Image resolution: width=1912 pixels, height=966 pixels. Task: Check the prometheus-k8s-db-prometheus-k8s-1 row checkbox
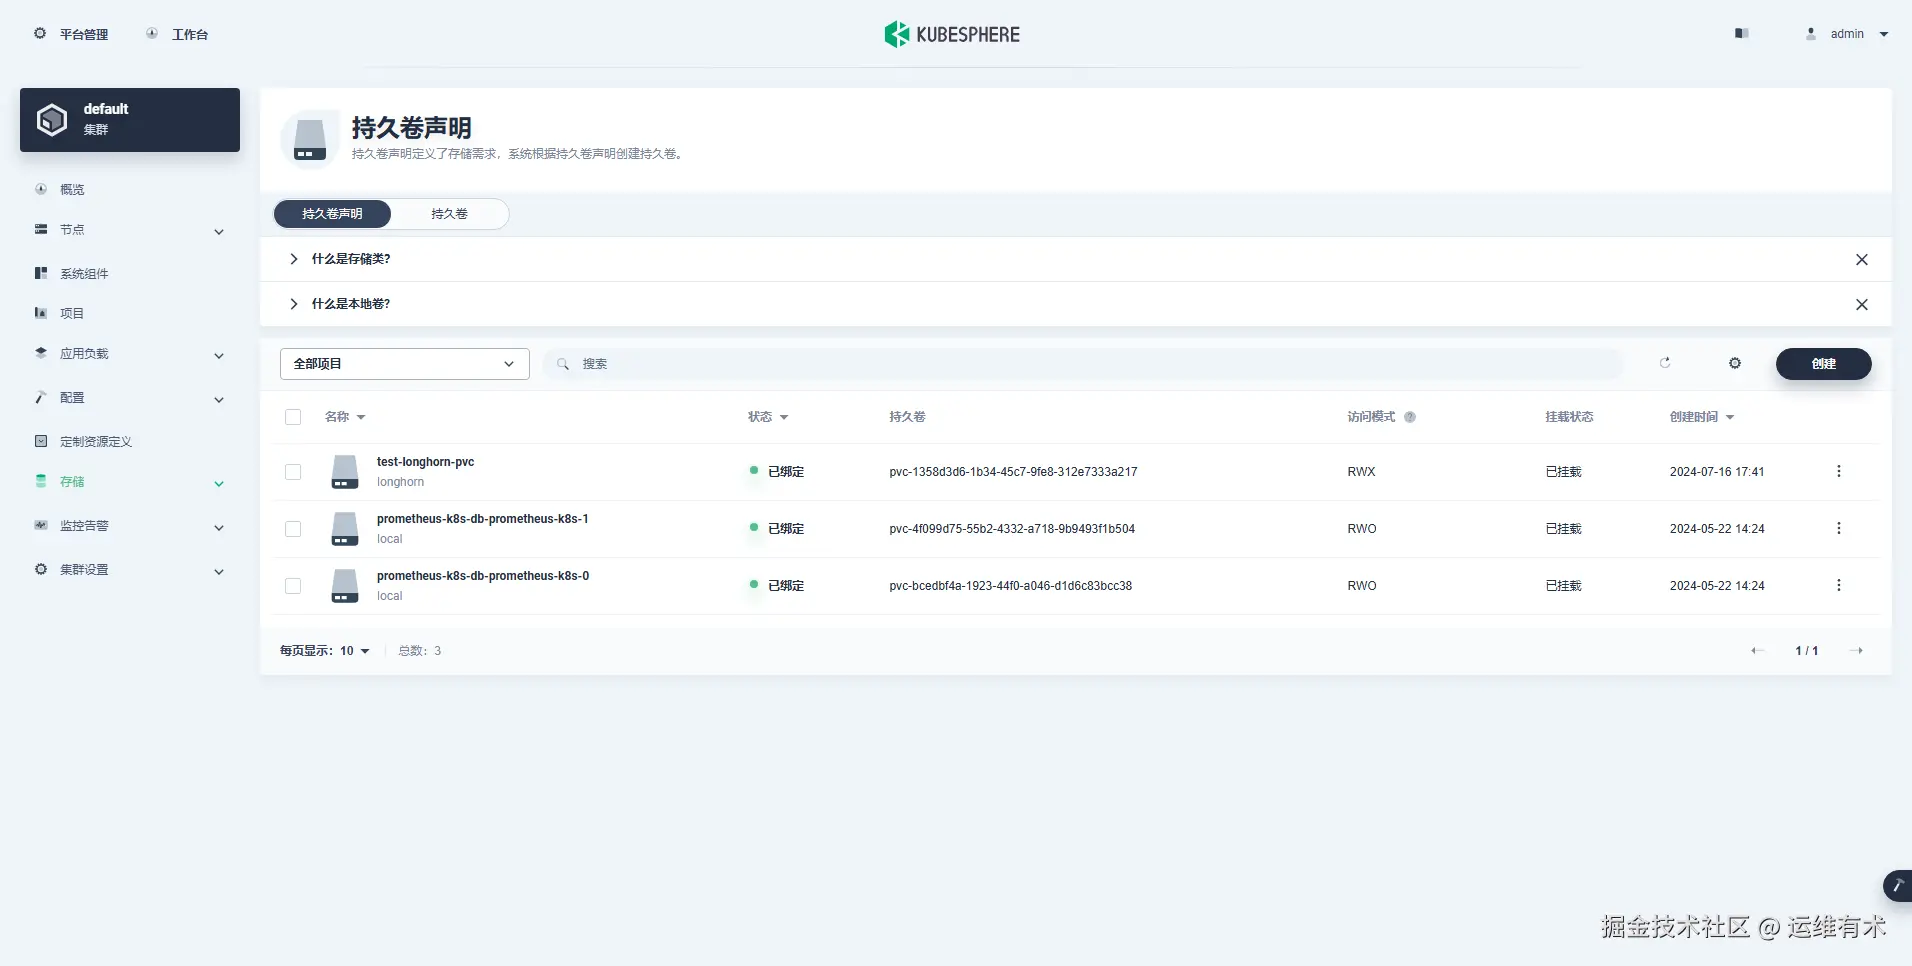(x=293, y=529)
